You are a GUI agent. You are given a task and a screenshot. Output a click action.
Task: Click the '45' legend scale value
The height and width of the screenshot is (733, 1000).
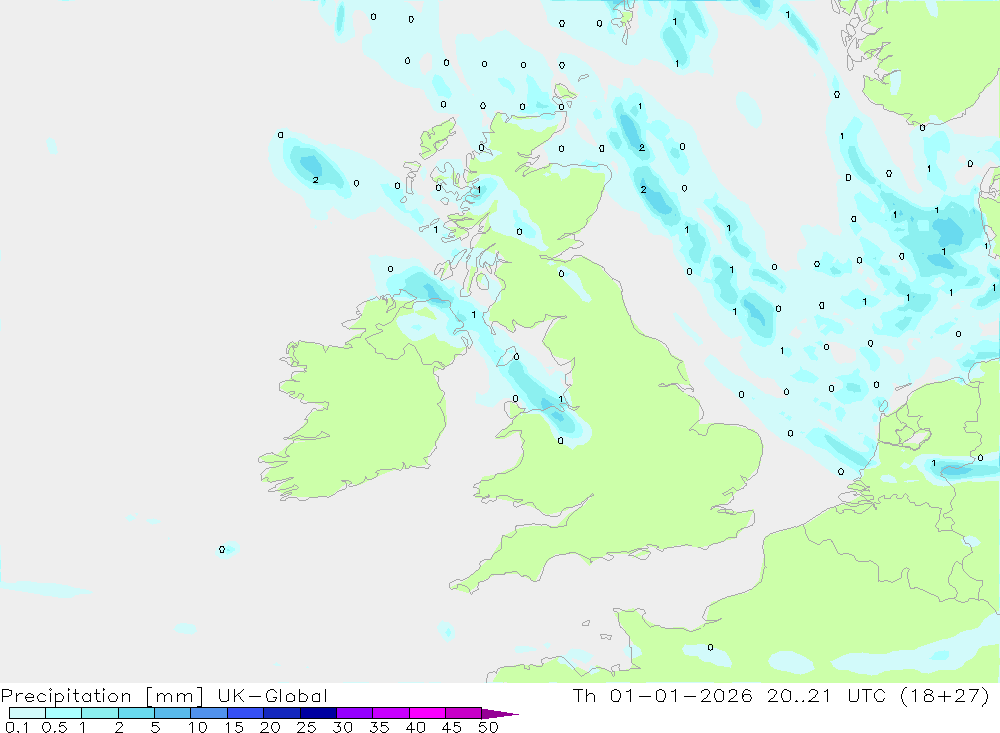point(452,727)
